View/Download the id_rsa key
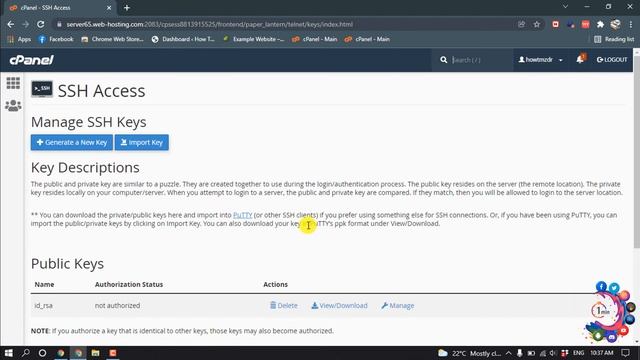The image size is (640, 360). 340,305
